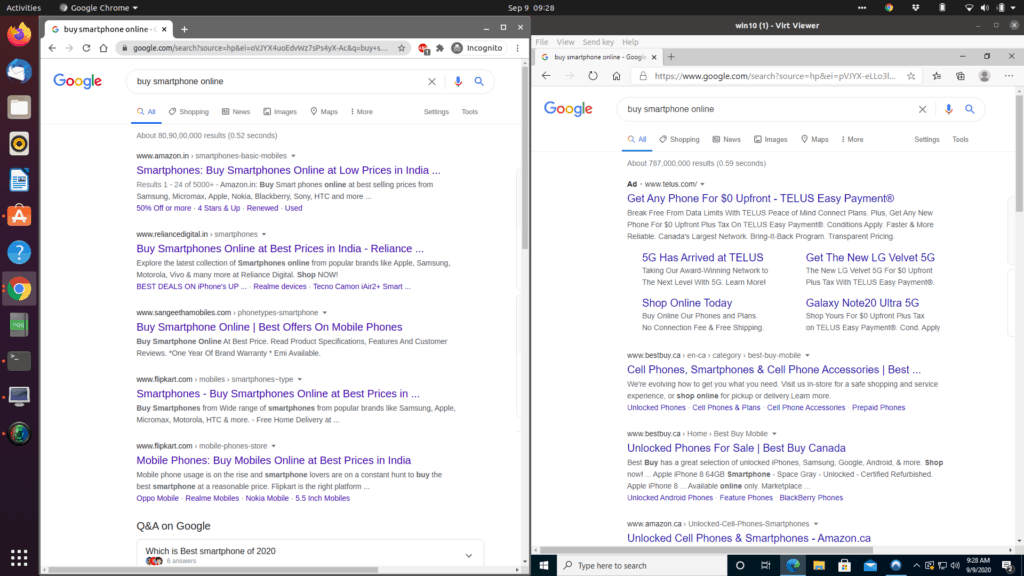Open the File menu in Virt Viewer
1024x576 pixels.
tap(541, 42)
